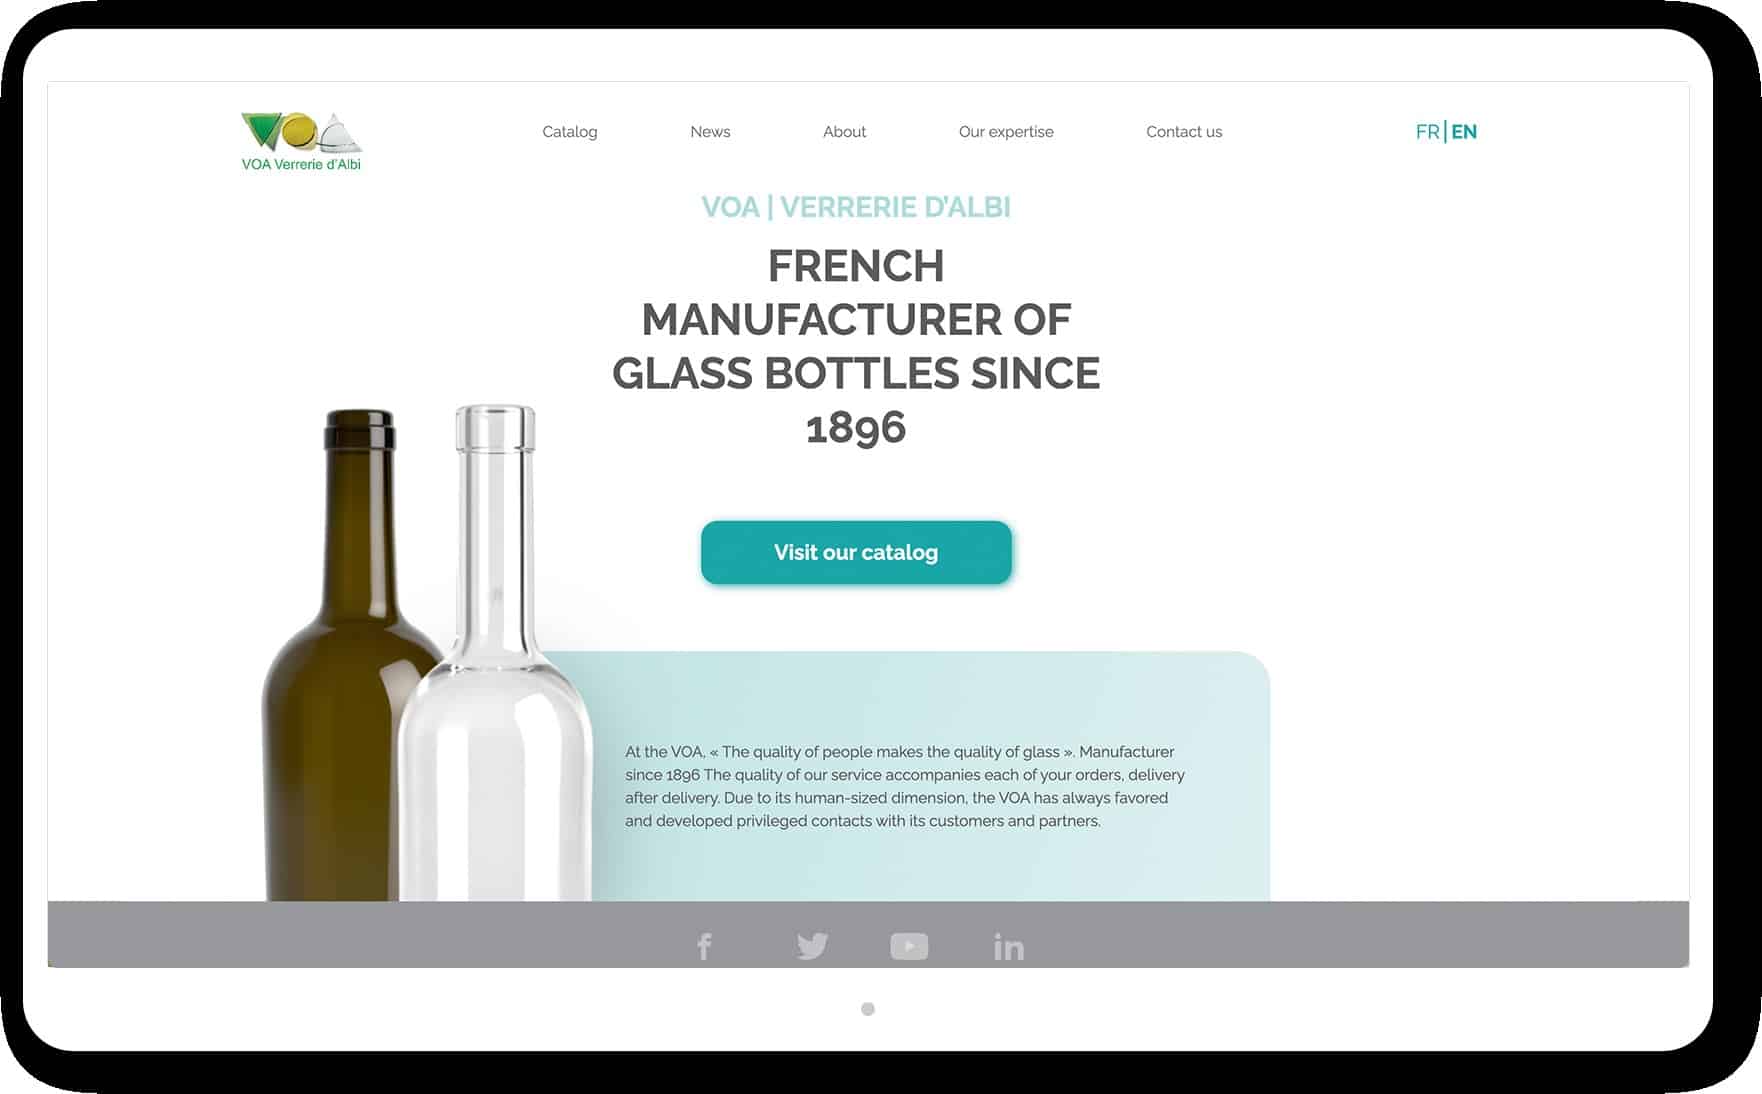Open the Facebook page icon
This screenshot has width=1762, height=1094.
click(704, 946)
